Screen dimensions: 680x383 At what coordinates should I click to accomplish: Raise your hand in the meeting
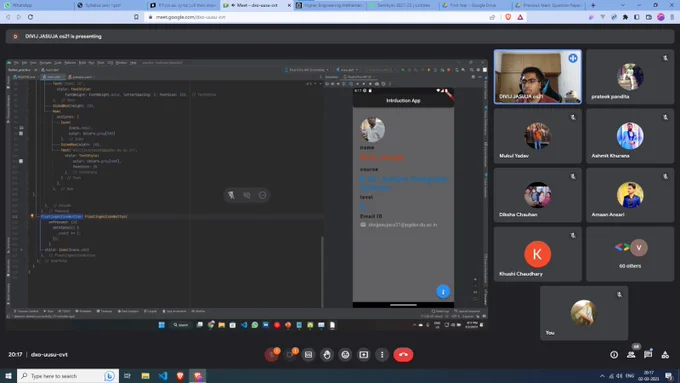click(327, 355)
